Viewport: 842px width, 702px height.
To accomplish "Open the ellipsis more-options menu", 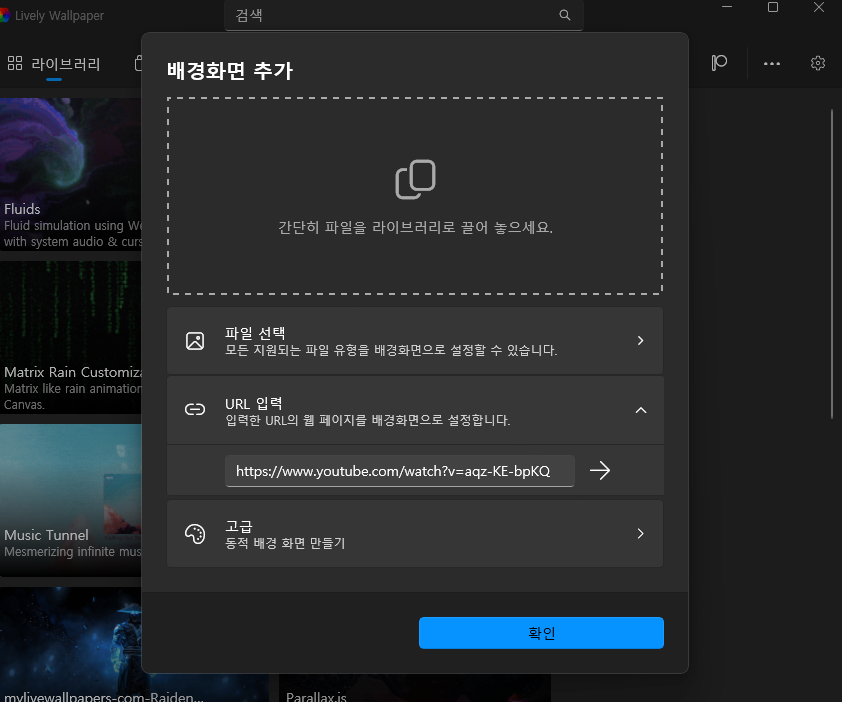I will coord(771,63).
